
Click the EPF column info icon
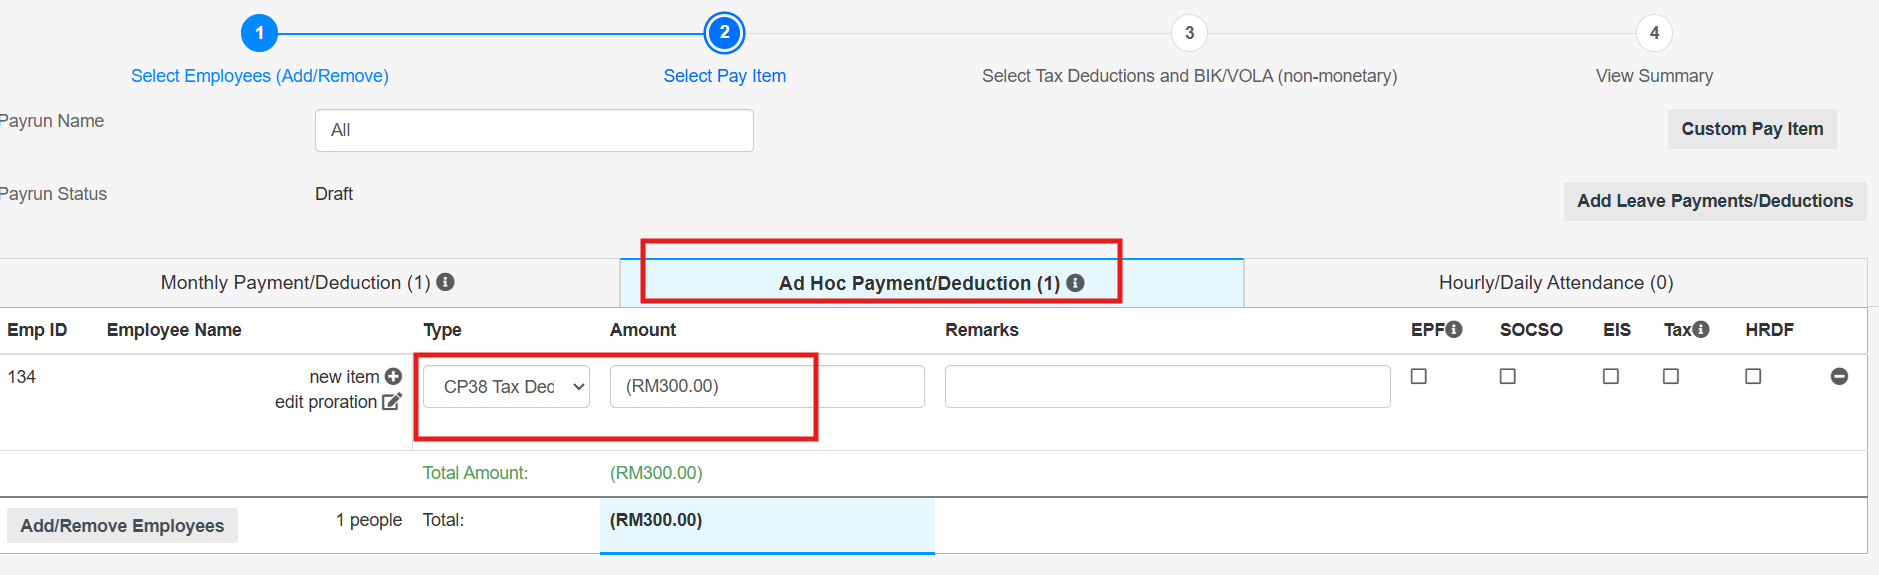(1454, 329)
